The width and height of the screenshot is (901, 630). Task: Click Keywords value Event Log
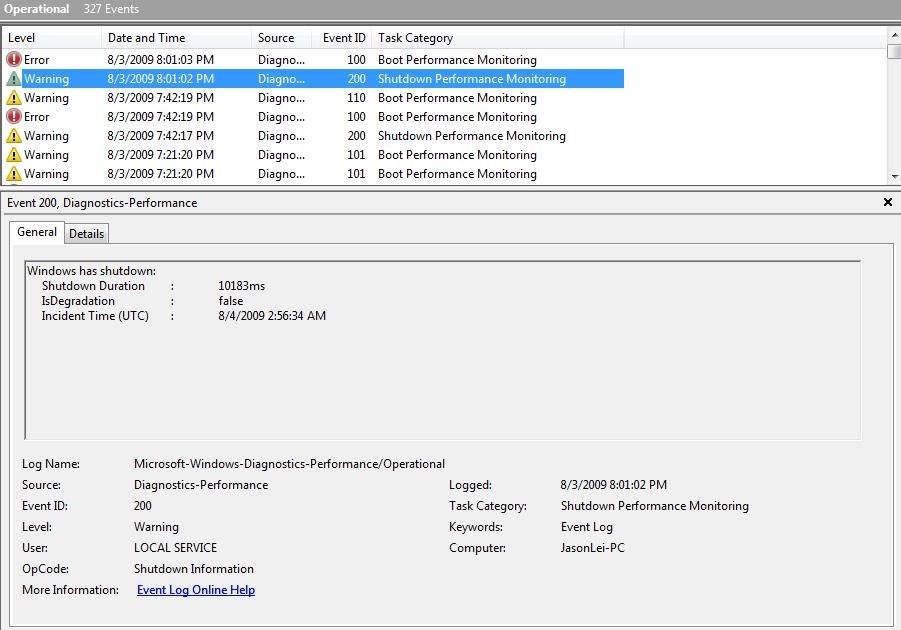[x=587, y=527]
